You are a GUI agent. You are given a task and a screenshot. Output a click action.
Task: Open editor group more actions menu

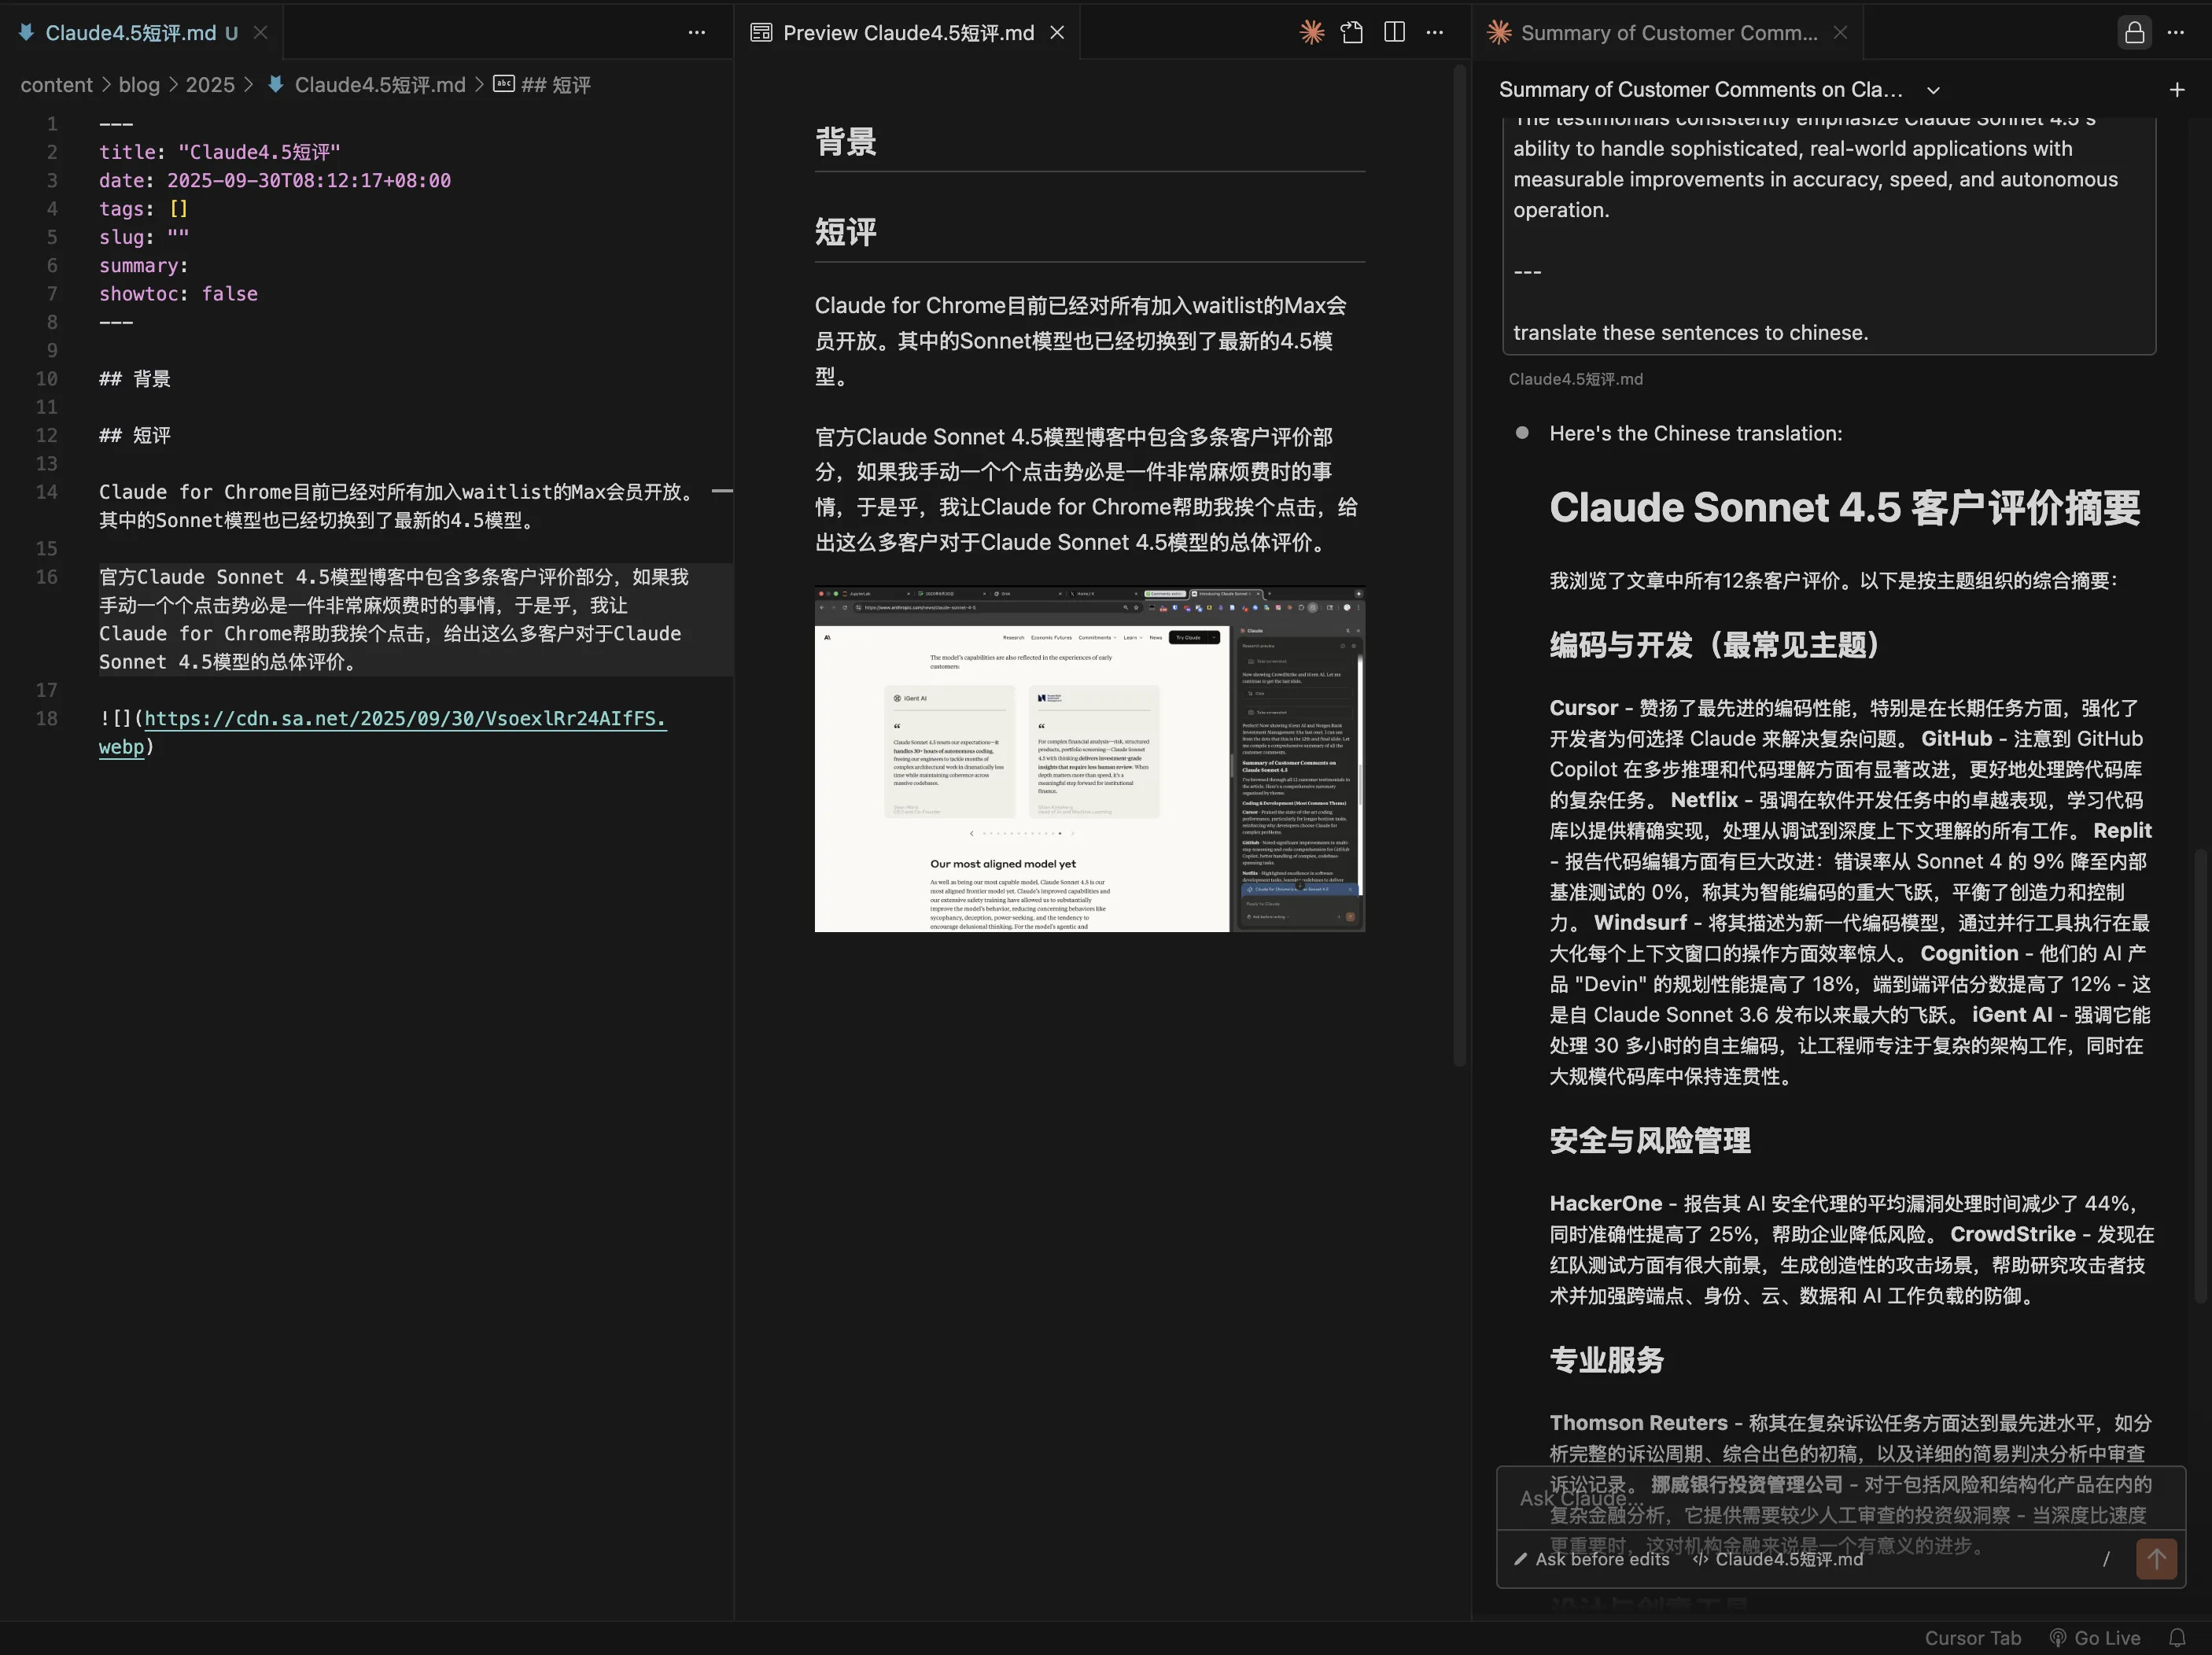pos(697,32)
